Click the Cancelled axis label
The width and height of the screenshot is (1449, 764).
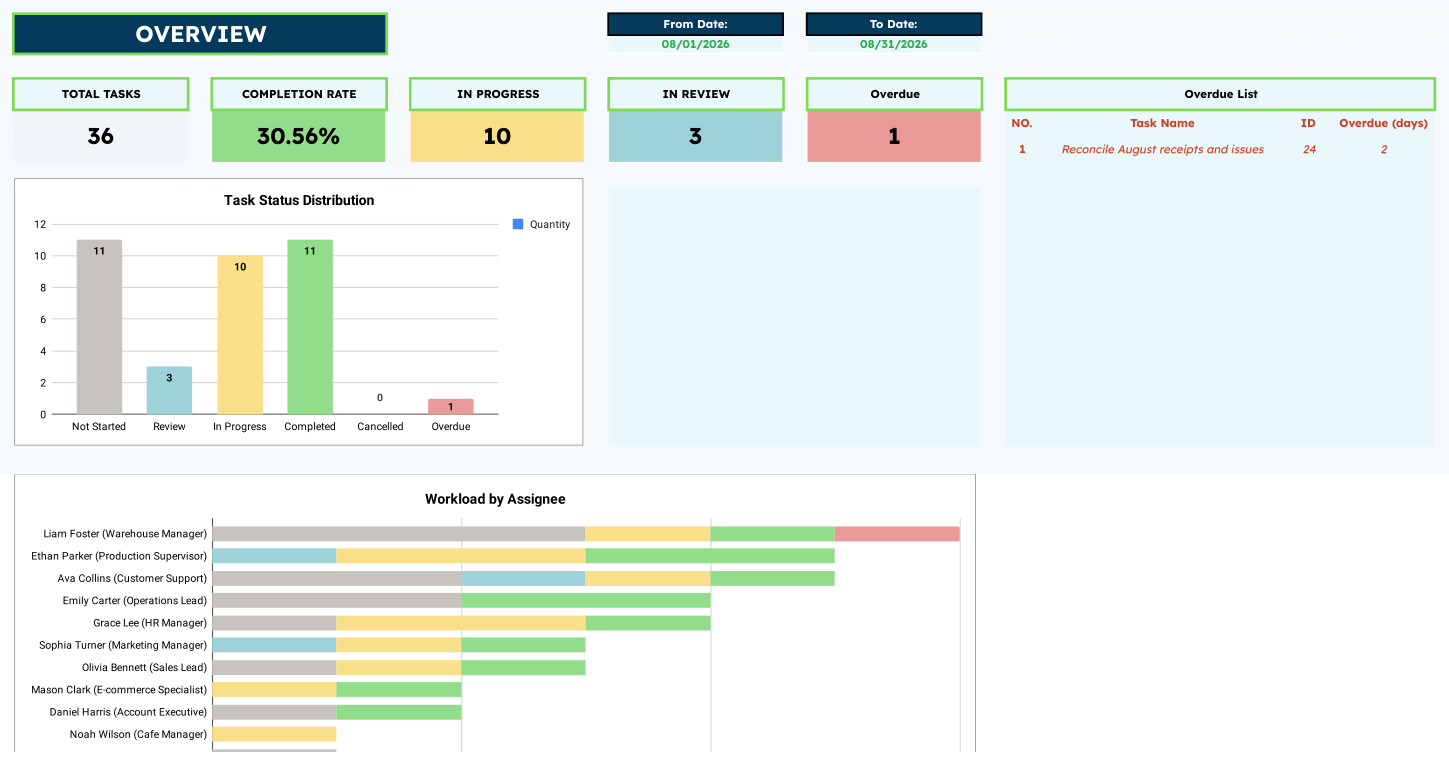[x=380, y=426]
